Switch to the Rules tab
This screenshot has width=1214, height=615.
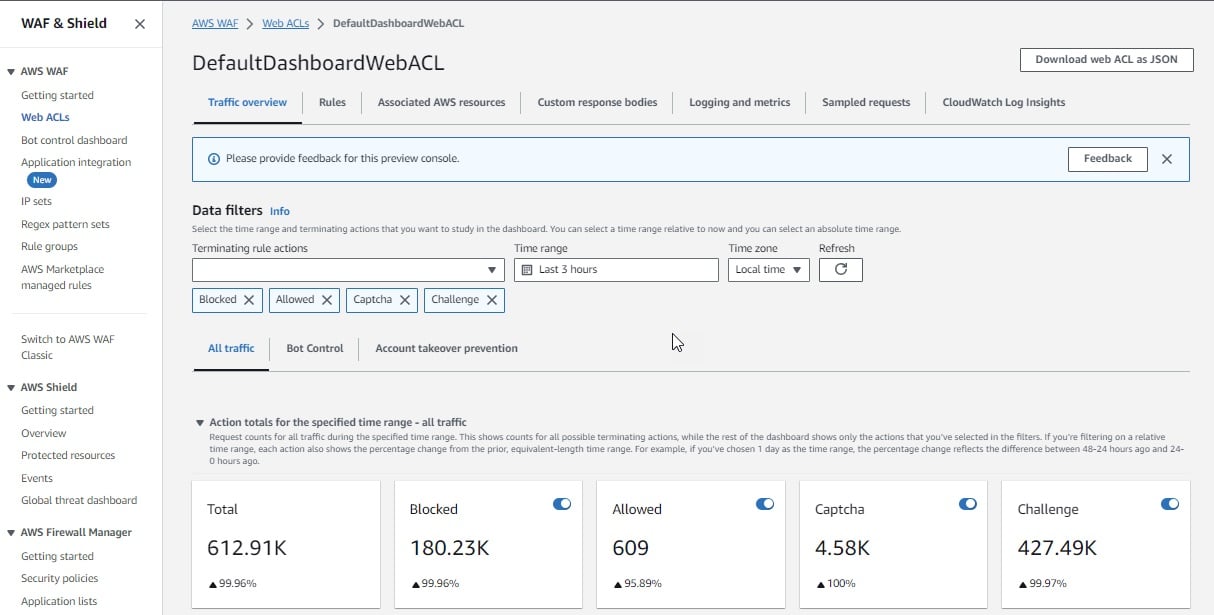pyautogui.click(x=332, y=102)
